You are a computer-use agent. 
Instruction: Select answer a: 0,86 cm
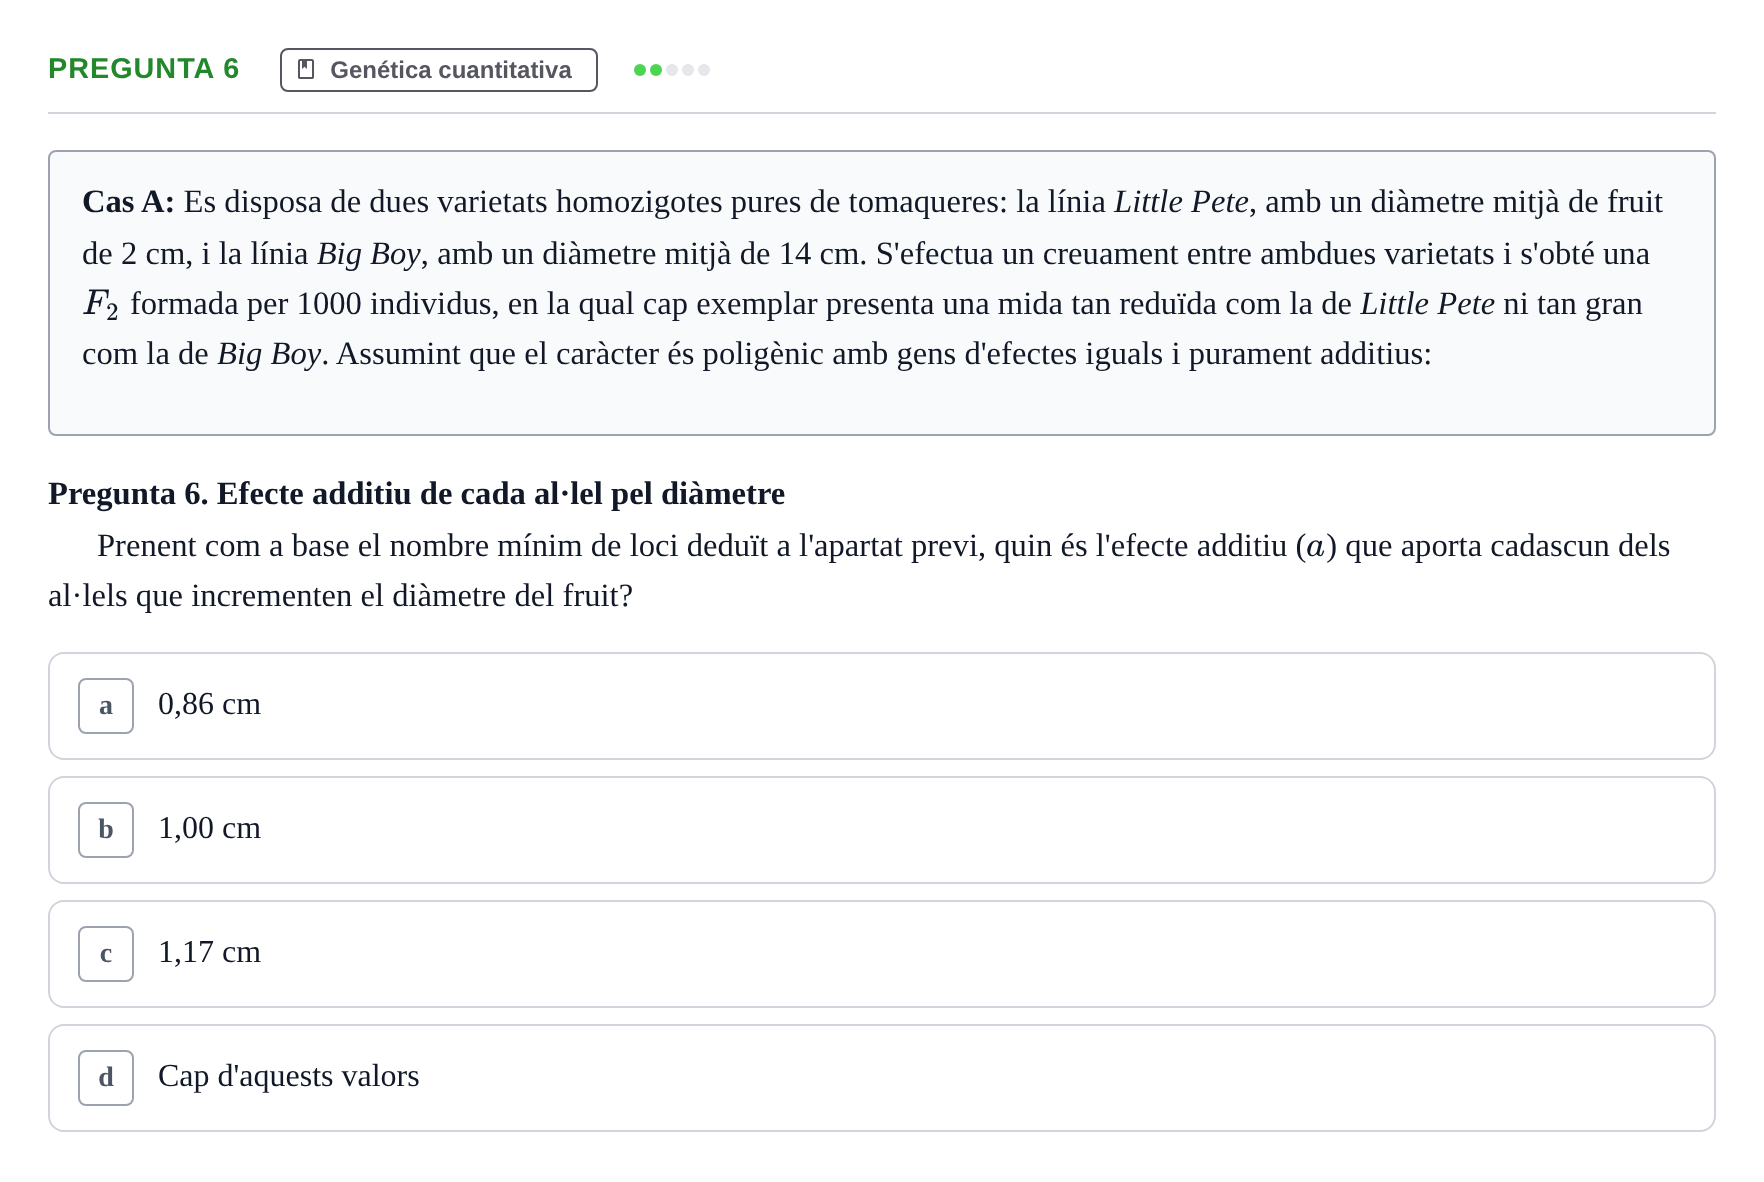882,706
